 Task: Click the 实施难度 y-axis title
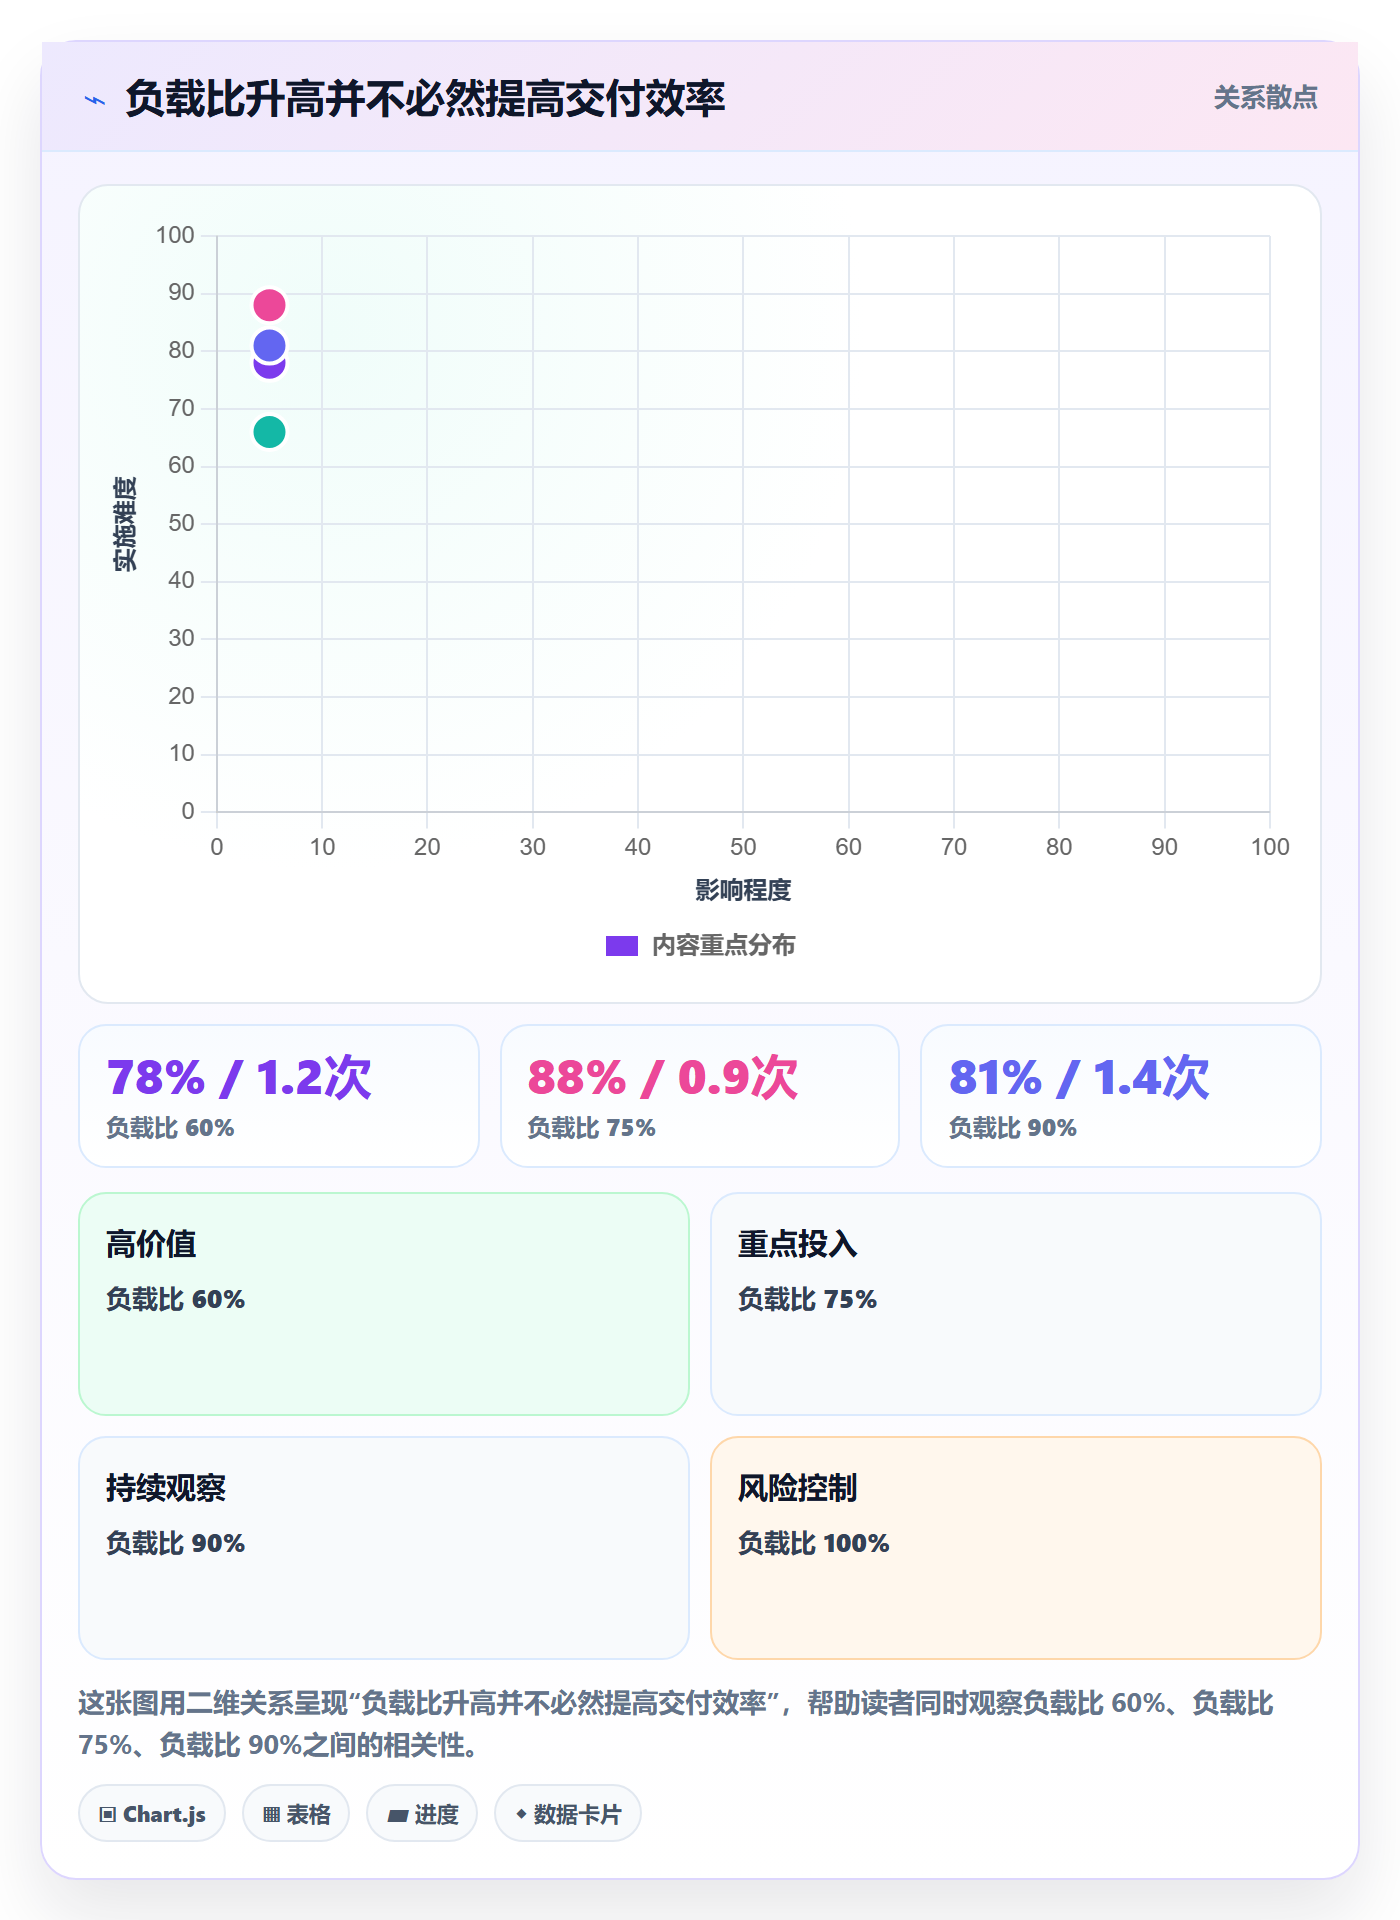point(125,524)
